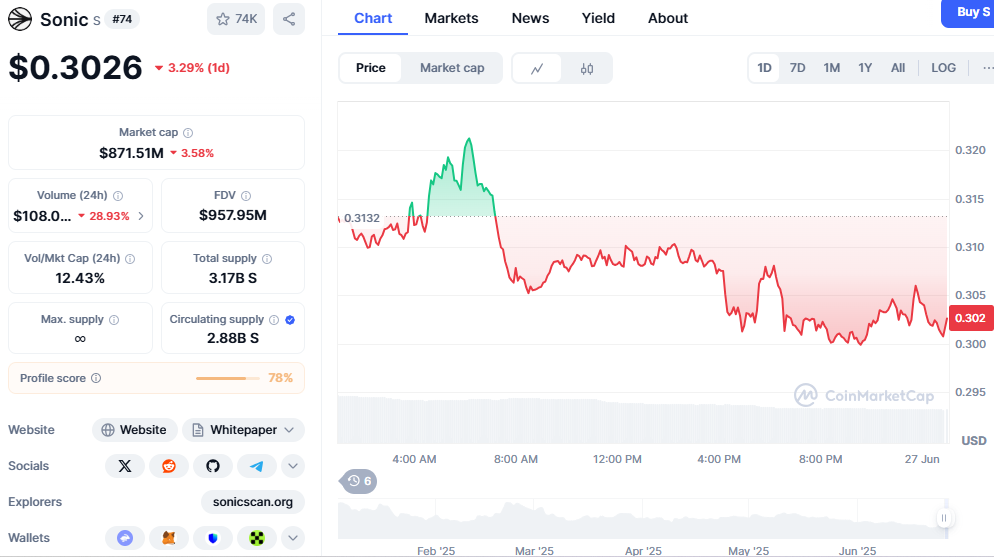The height and width of the screenshot is (557, 994).
Task: Click the verified circulating supply badge
Action: (290, 319)
